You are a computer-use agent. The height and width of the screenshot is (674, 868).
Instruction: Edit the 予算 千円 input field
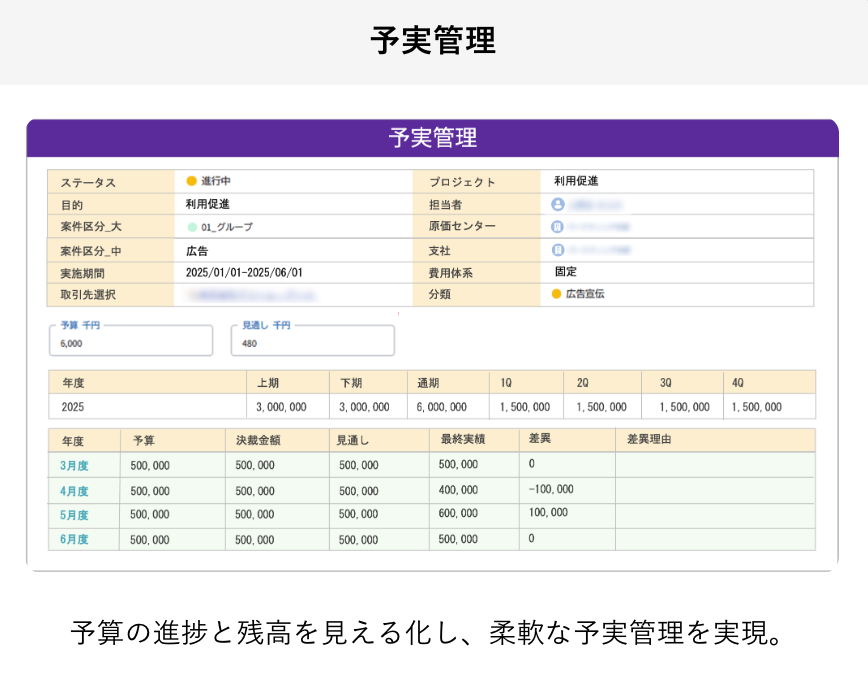coord(130,343)
